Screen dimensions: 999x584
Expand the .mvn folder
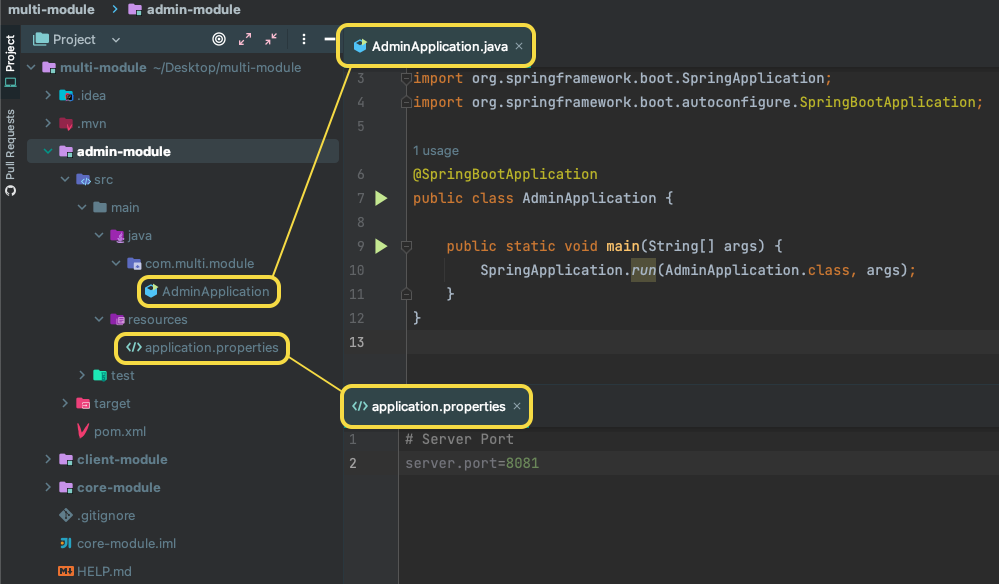pos(48,124)
